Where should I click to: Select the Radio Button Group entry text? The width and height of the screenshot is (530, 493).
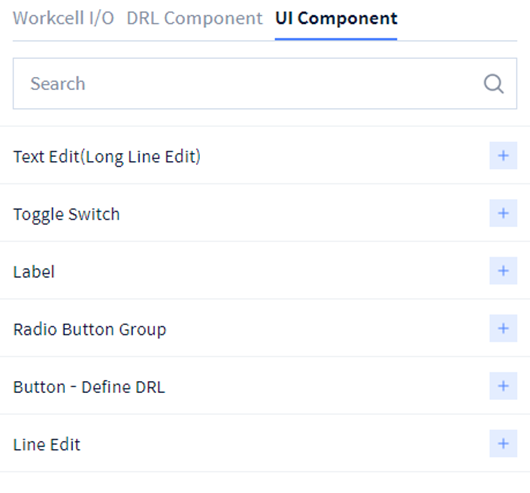click(90, 329)
